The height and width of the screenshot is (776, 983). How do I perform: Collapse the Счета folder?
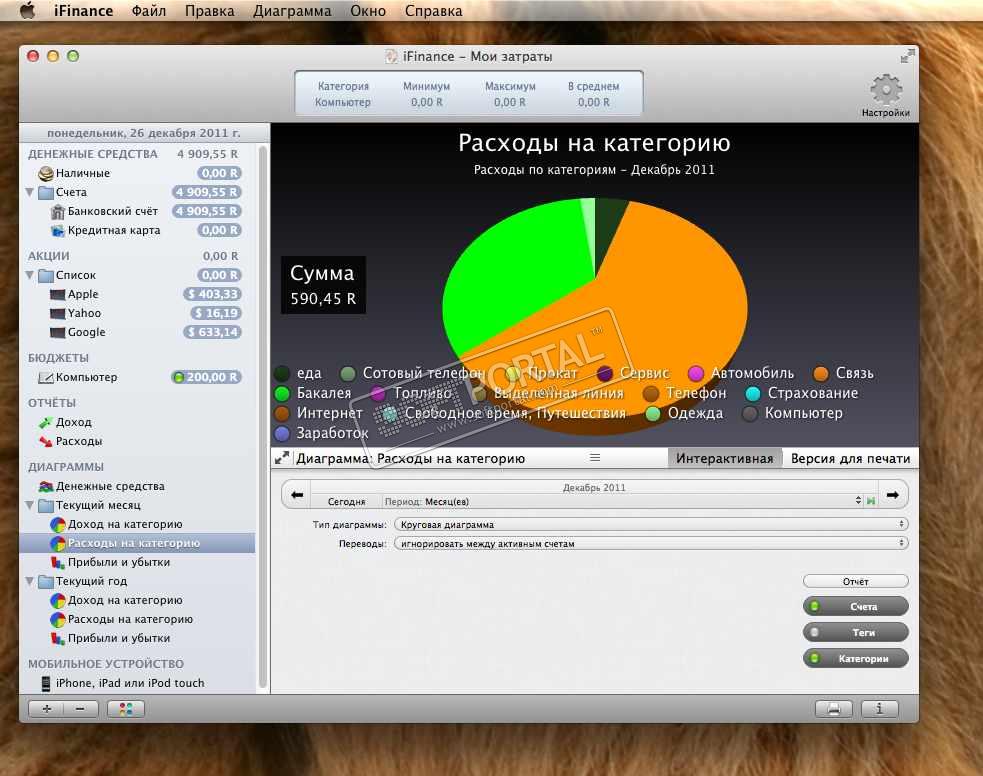tap(29, 192)
